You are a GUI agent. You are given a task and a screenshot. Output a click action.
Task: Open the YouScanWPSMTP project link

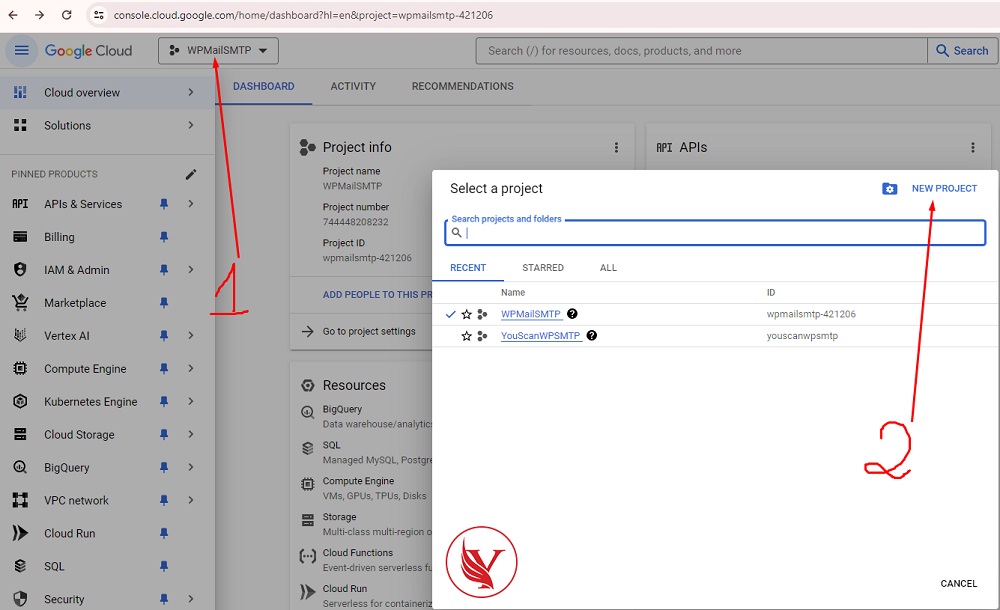coord(540,336)
